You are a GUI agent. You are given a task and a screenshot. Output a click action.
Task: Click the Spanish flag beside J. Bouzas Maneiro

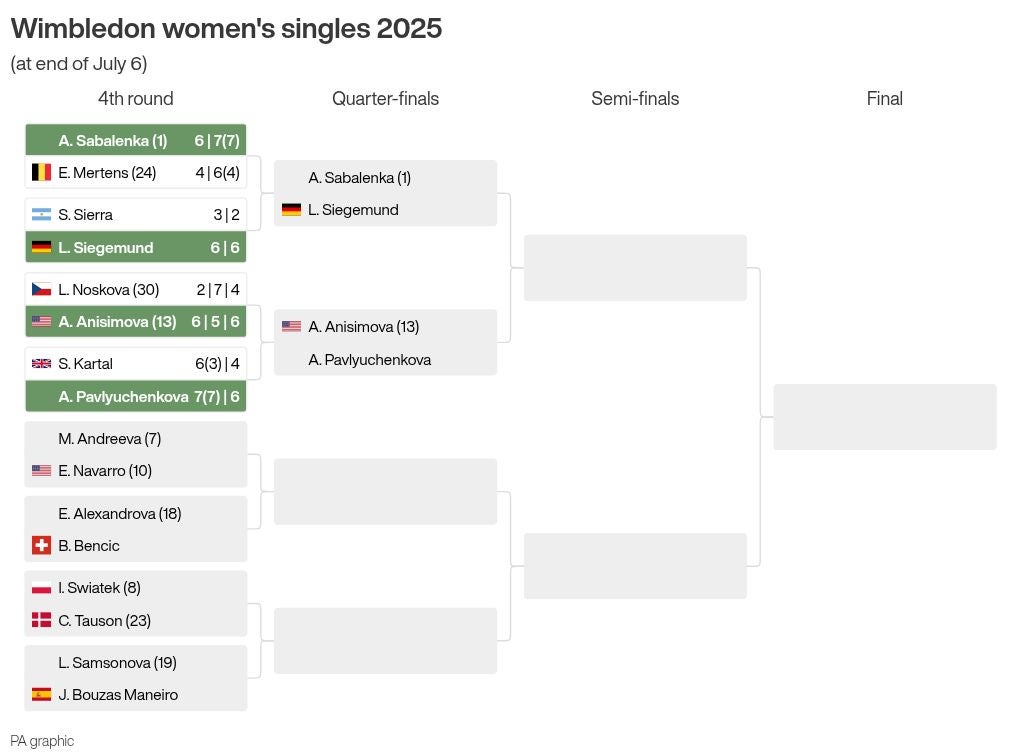[41, 695]
